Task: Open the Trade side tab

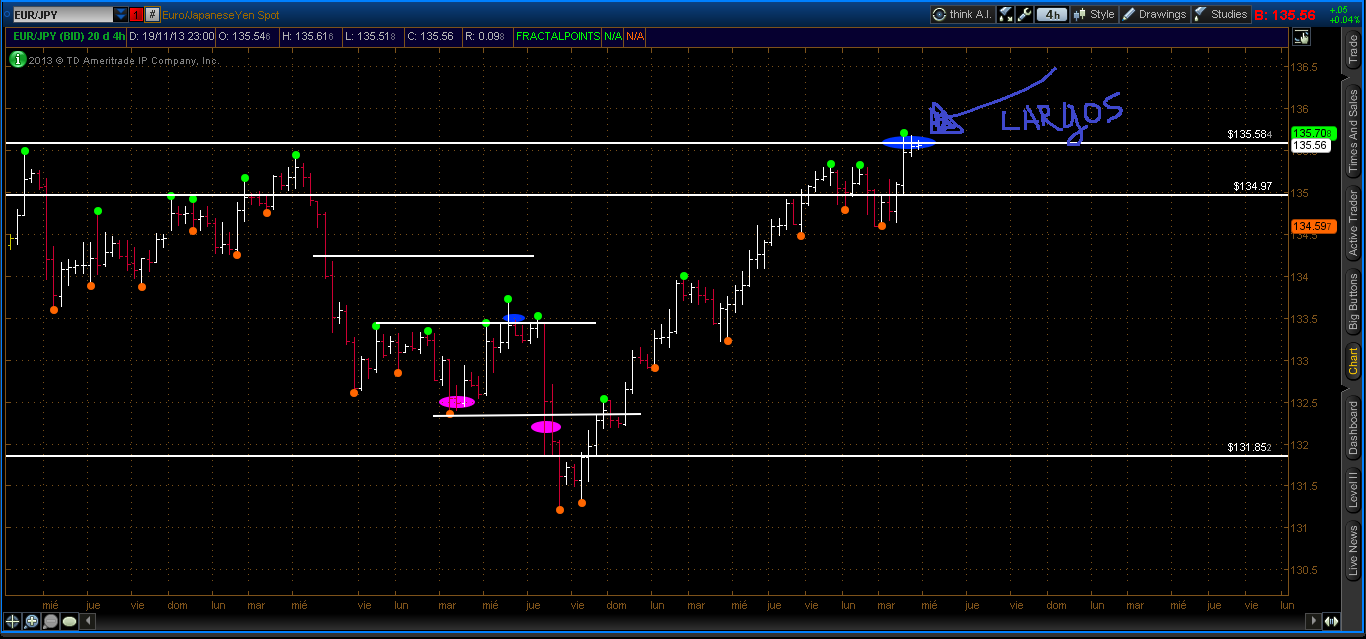Action: pos(1354,48)
